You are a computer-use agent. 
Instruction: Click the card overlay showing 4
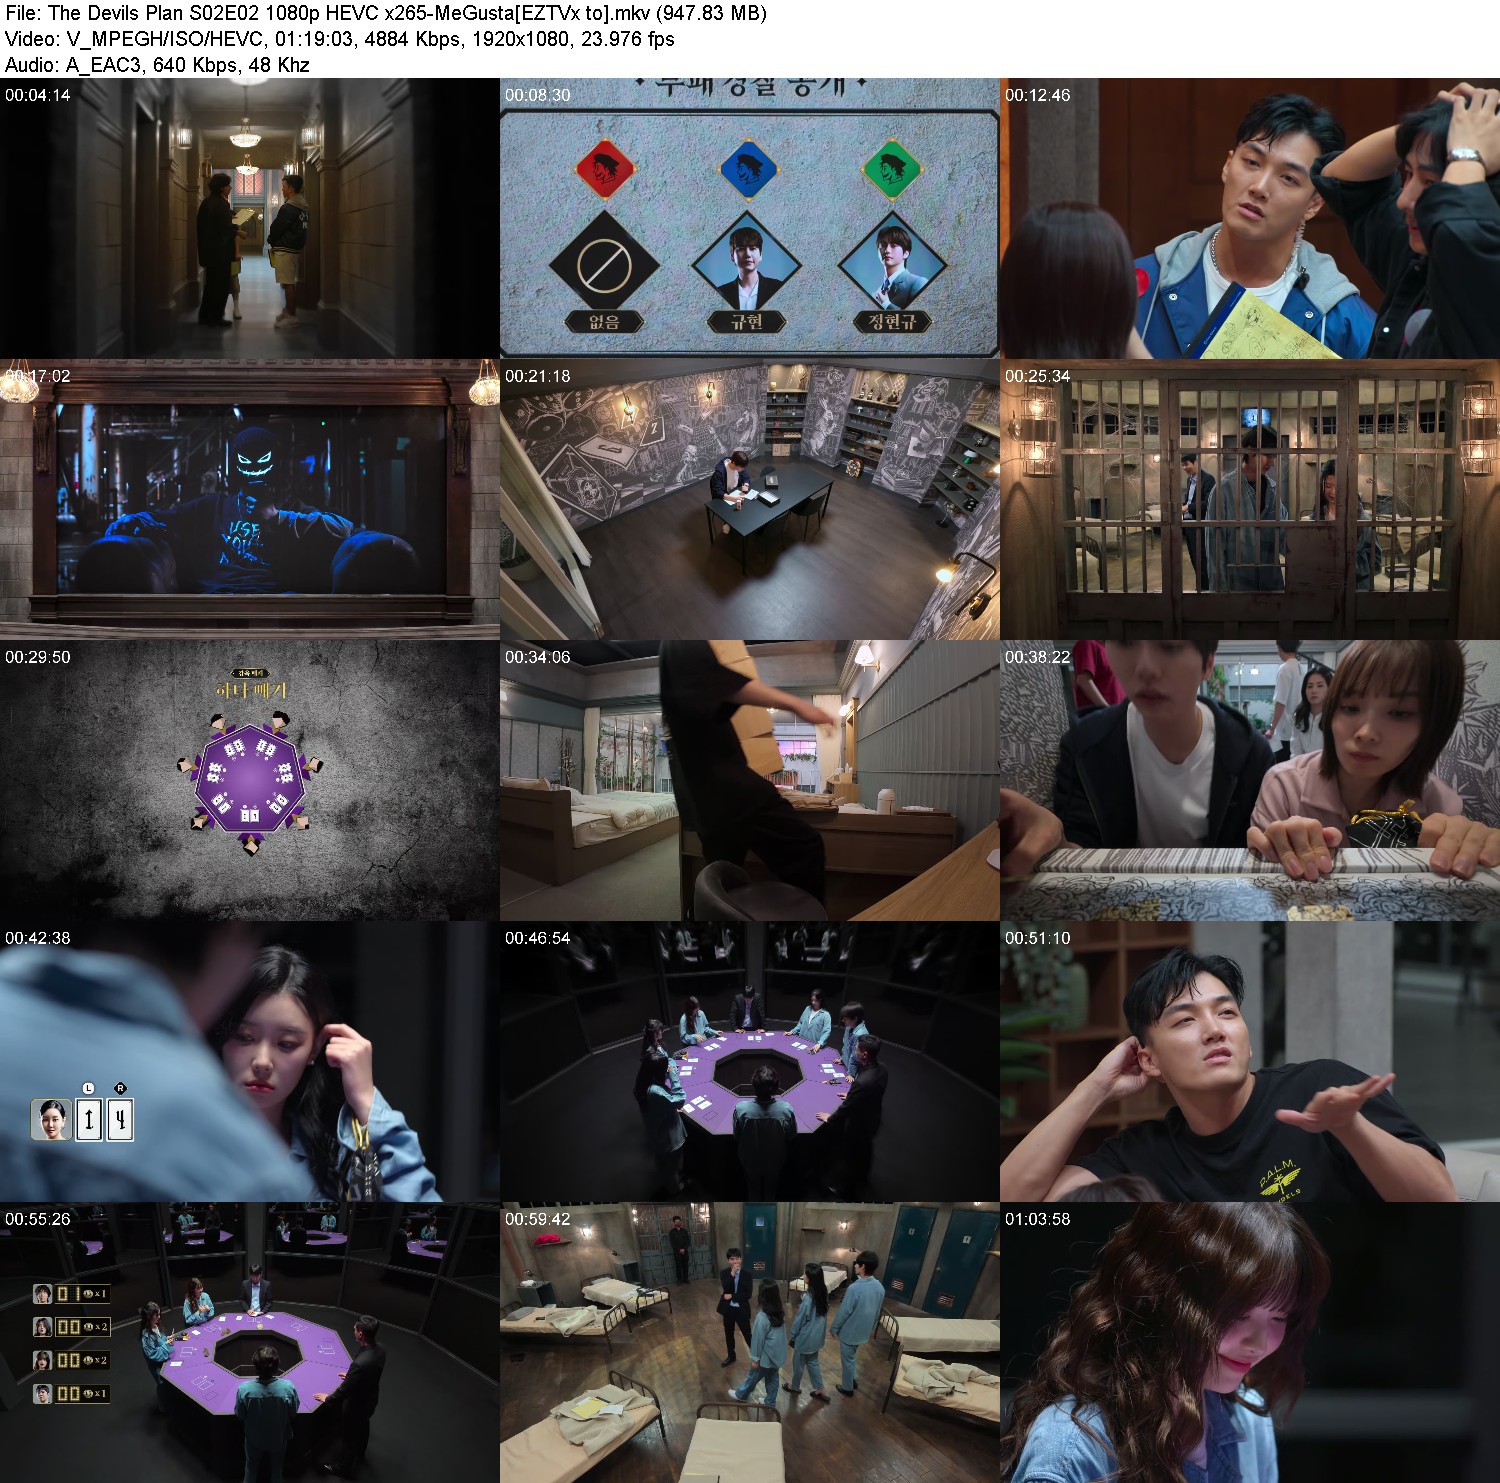point(120,1119)
